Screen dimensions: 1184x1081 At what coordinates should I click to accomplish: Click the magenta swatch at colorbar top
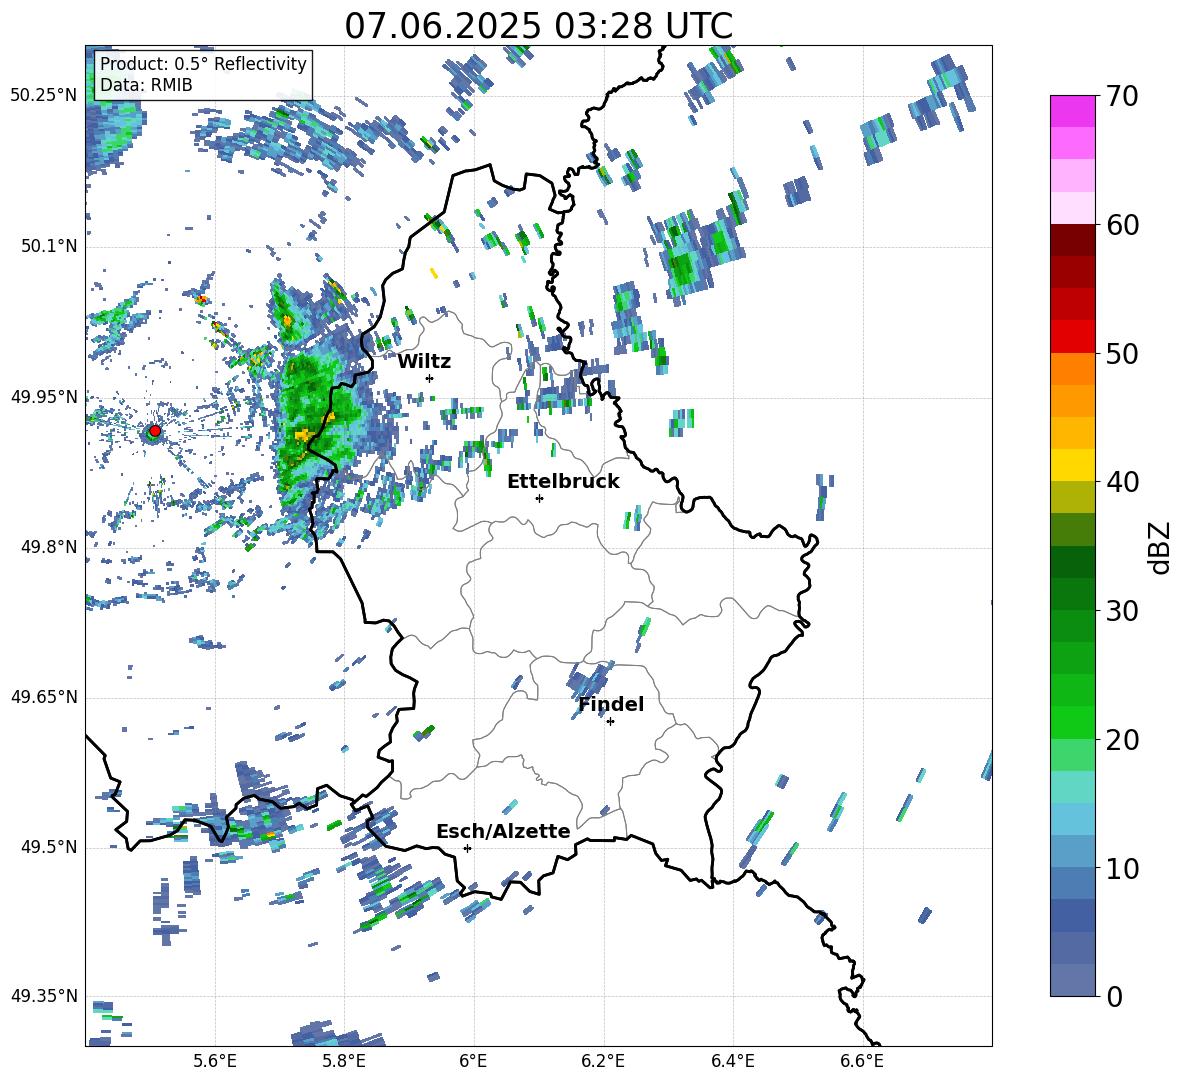pos(1072,111)
